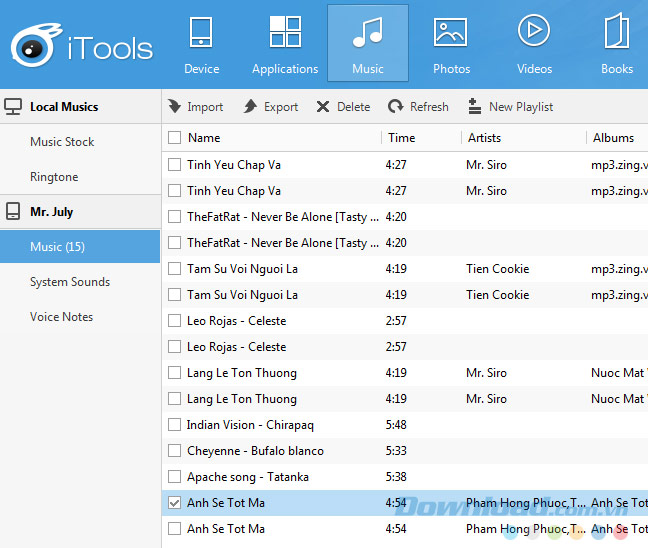The image size is (648, 548).
Task: Uncheck the highlighted Anh Se Tot Ma checkbox
Action: point(175,503)
